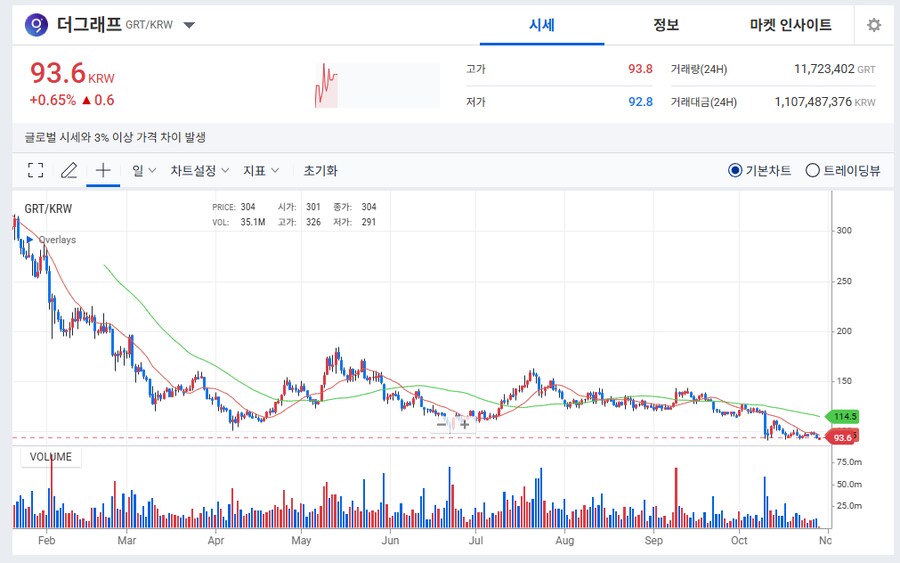This screenshot has height=563, width=900.
Task: Open the settings gear icon
Action: click(874, 25)
